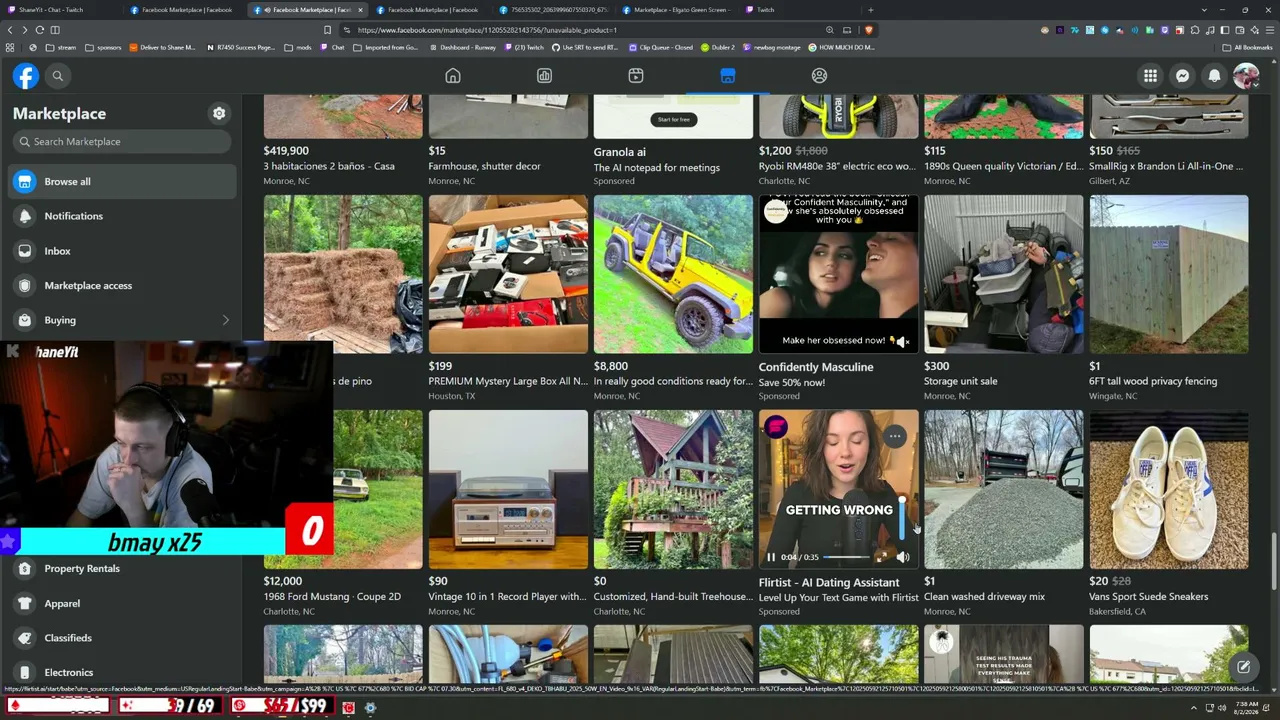Open the zoom magnifier in the address bar
The height and width of the screenshot is (720, 1280).
[x=830, y=30]
